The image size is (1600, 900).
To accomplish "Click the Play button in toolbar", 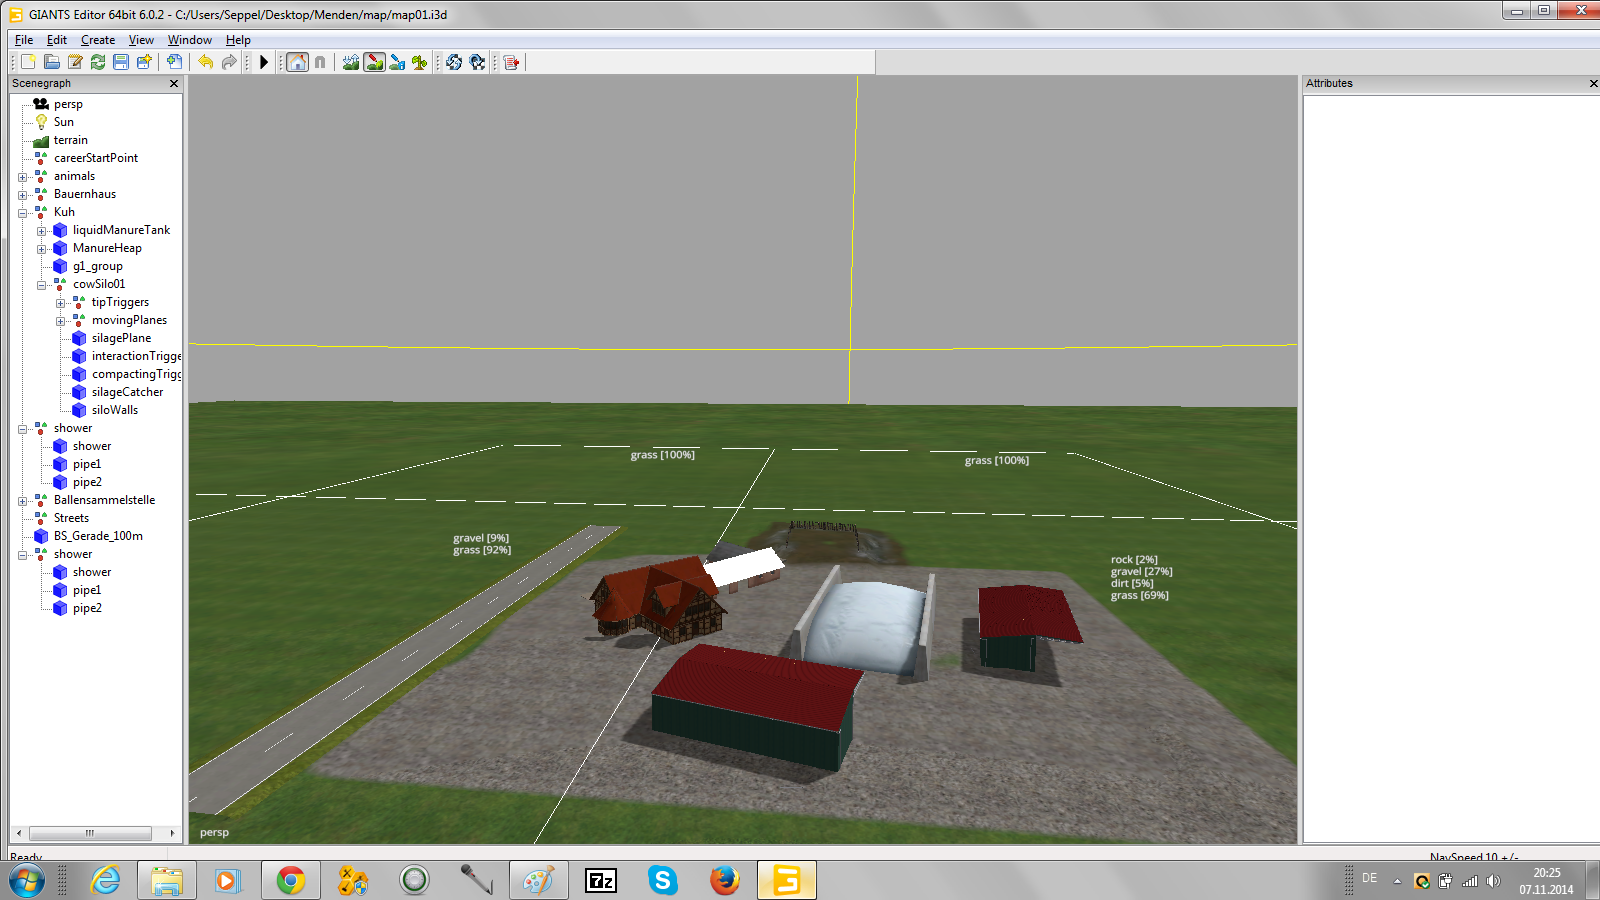I will pos(264,62).
